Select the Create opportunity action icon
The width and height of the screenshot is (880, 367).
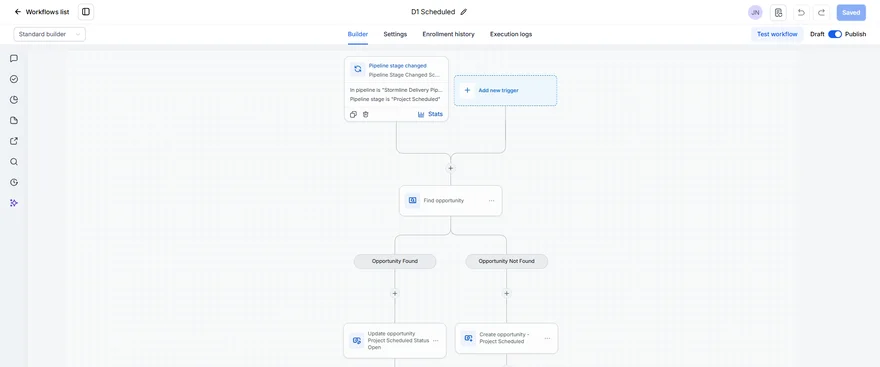[x=468, y=338]
